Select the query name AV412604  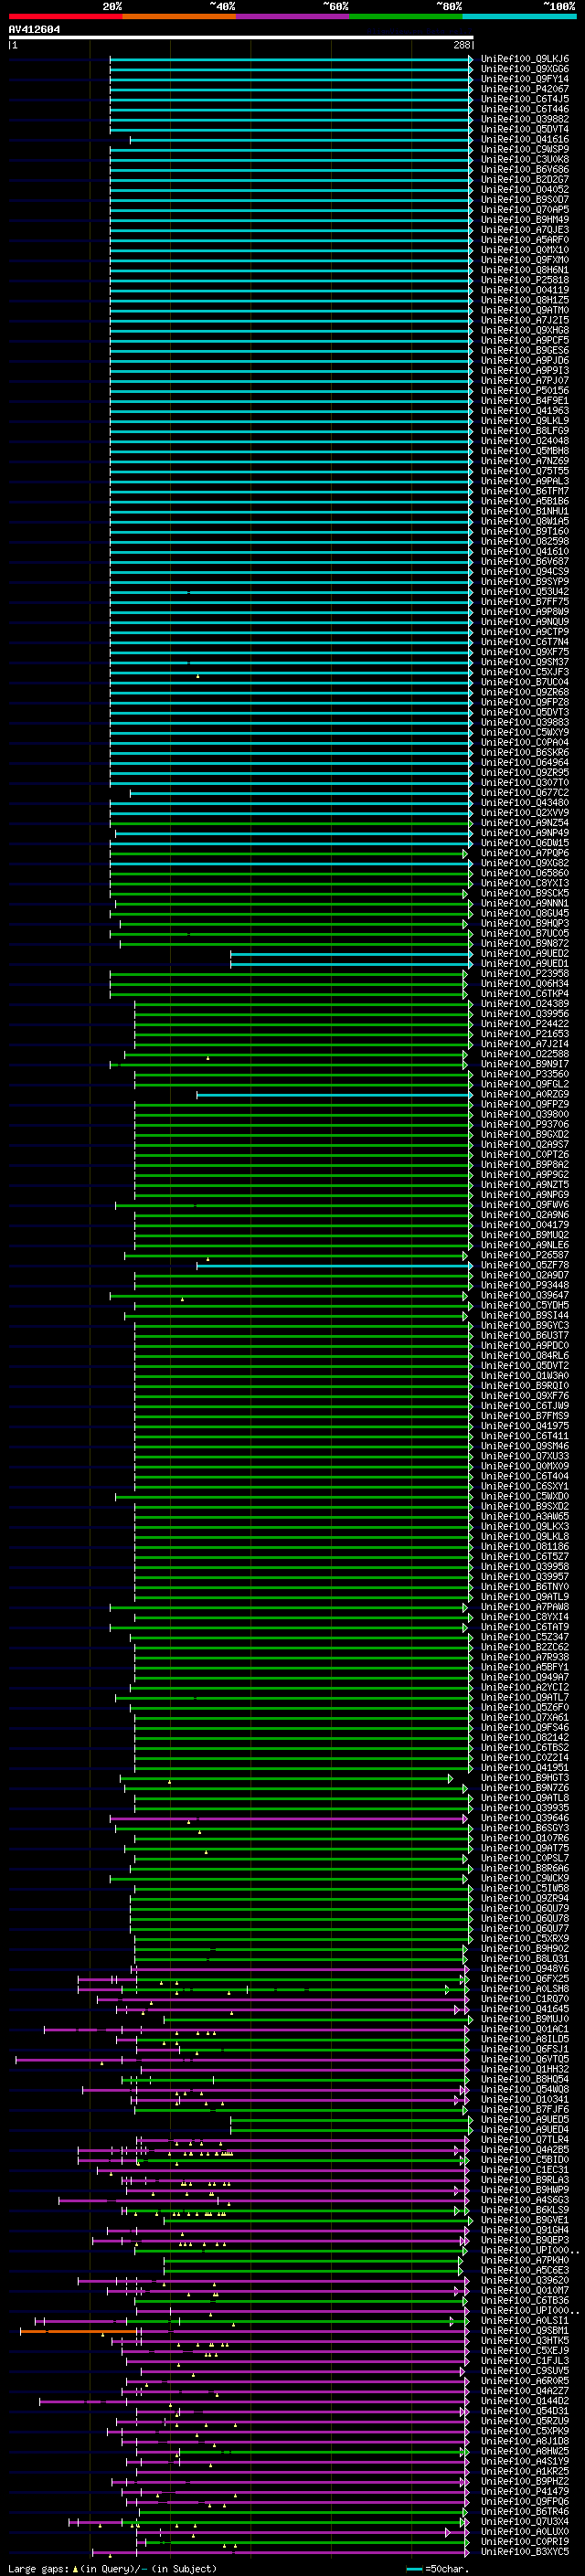(x=34, y=30)
